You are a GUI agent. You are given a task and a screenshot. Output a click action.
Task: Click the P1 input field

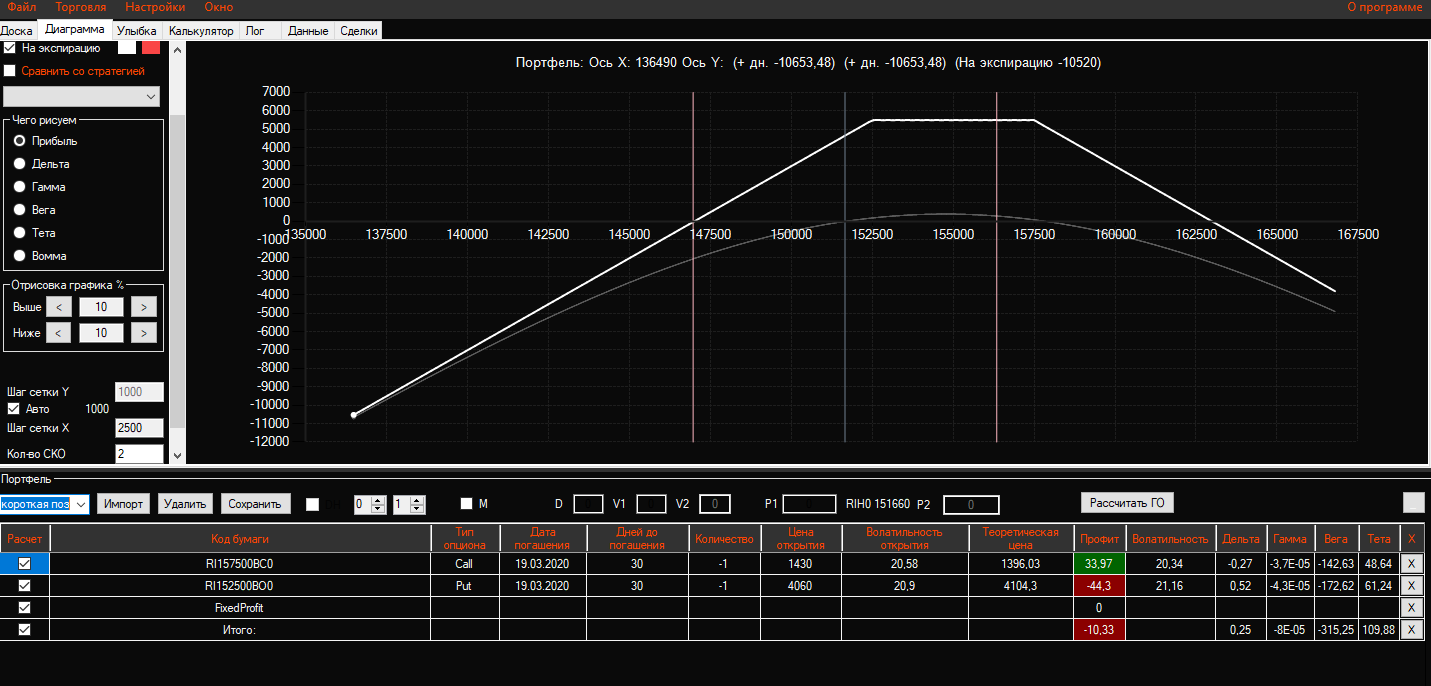coord(809,504)
